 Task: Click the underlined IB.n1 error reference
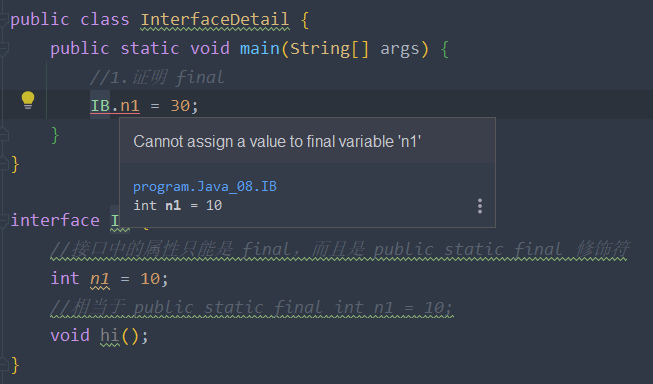pos(115,106)
